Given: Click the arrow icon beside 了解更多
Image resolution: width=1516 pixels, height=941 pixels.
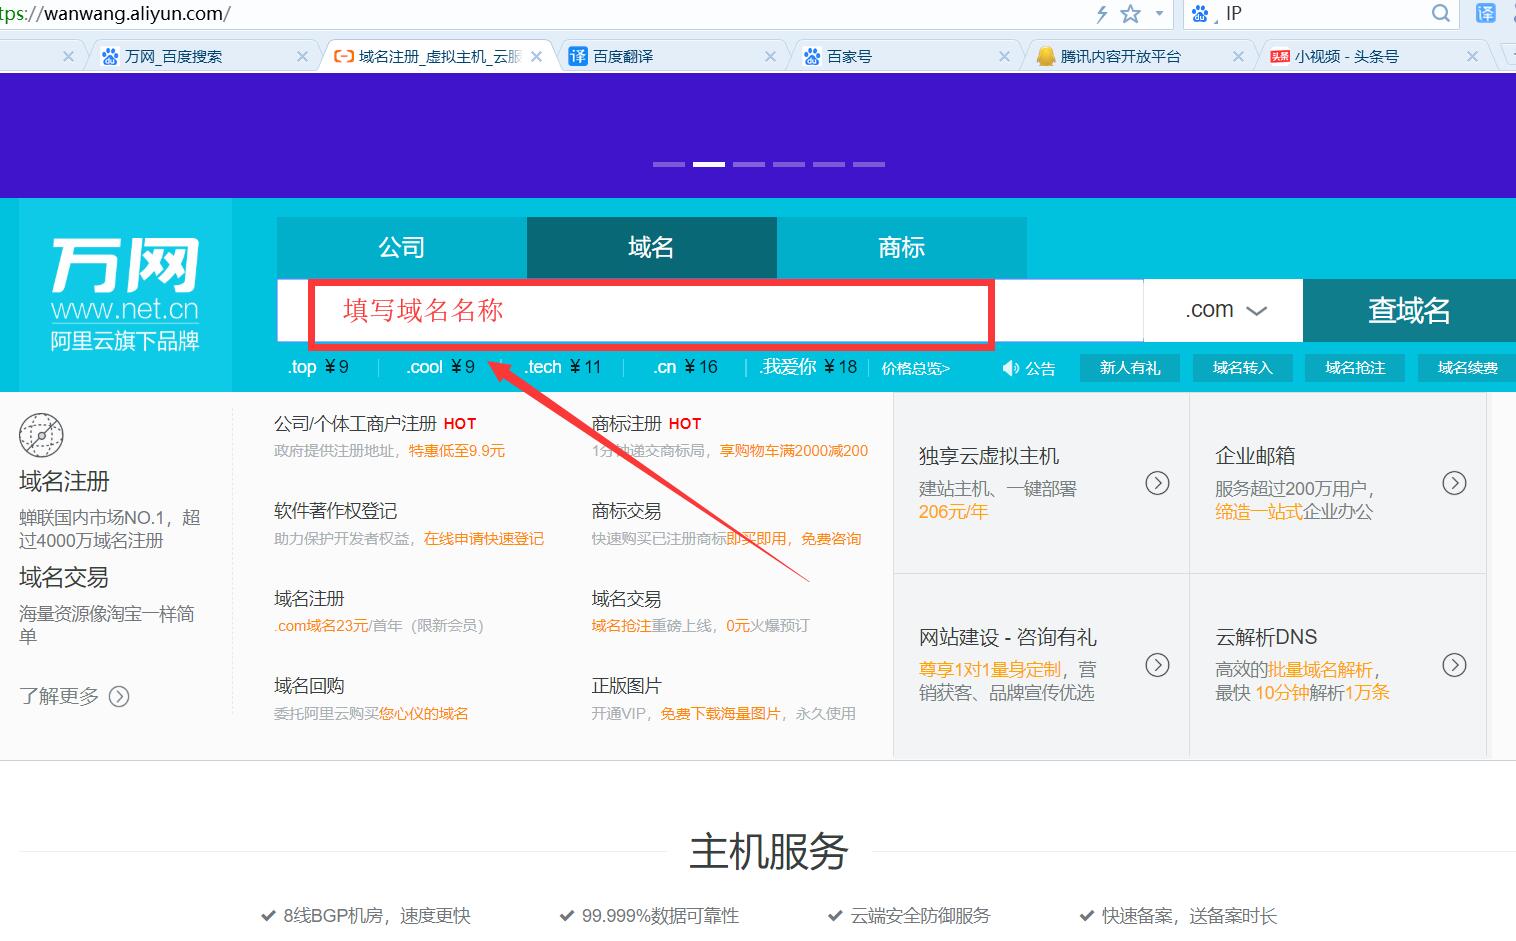Looking at the screenshot, I should click(x=119, y=696).
